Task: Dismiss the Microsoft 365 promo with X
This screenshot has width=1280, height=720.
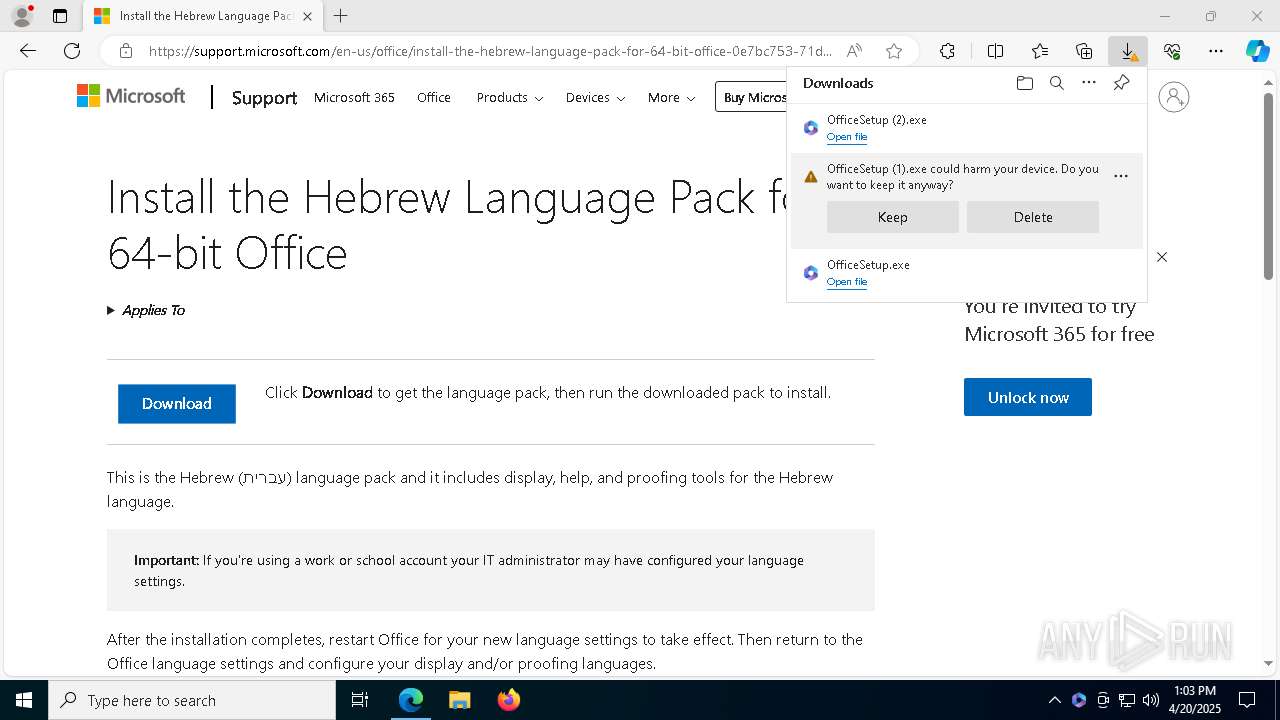Action: pyautogui.click(x=1162, y=257)
